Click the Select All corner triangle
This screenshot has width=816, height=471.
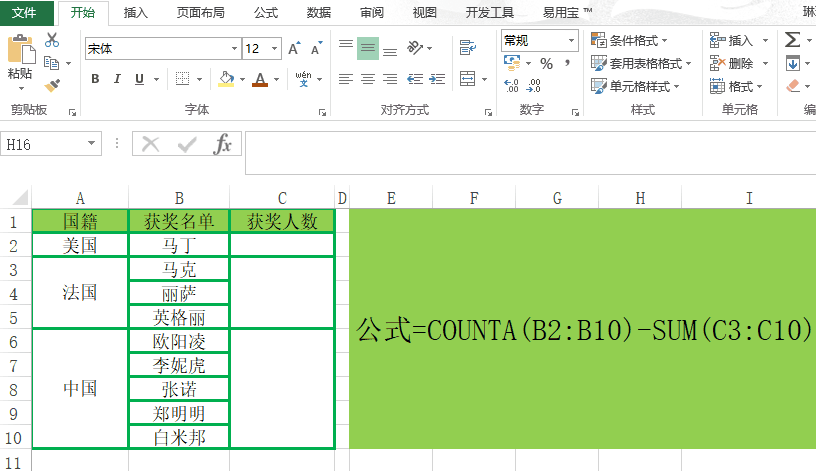click(20, 197)
